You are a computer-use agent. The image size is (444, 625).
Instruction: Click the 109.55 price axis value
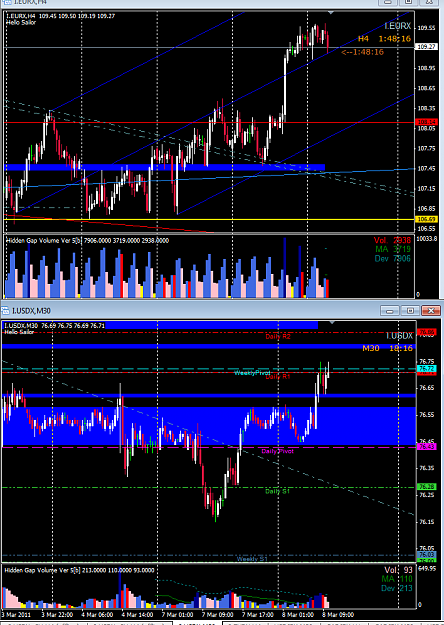(x=426, y=28)
